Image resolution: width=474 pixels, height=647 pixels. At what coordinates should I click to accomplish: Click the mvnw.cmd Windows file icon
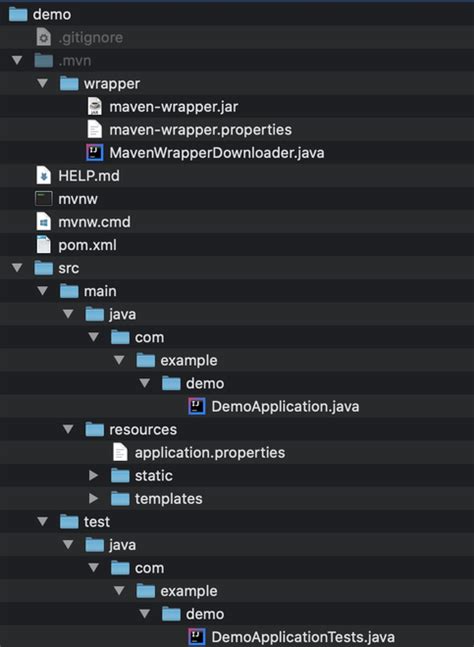44,222
